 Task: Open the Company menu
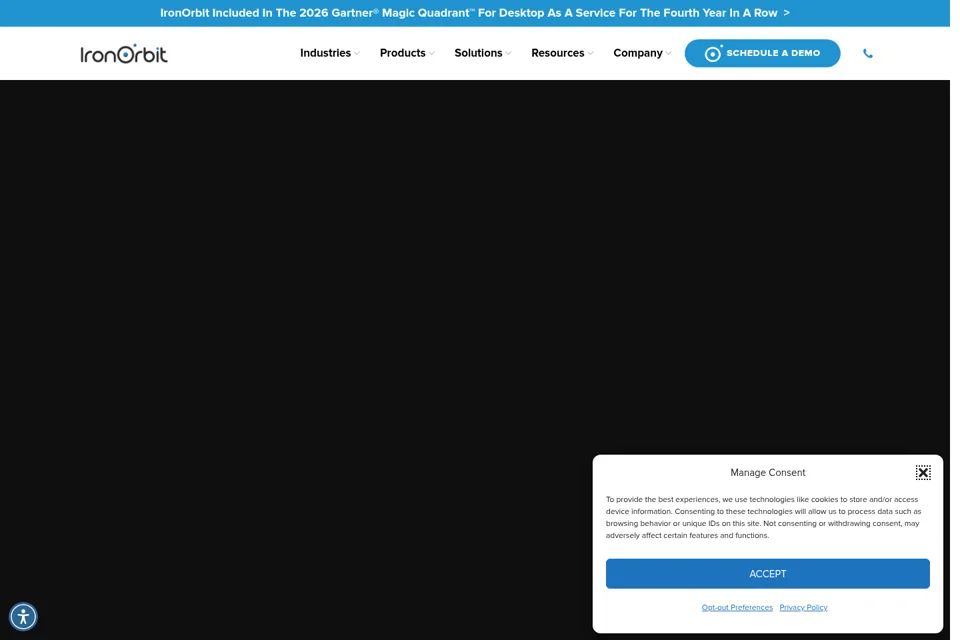(638, 53)
